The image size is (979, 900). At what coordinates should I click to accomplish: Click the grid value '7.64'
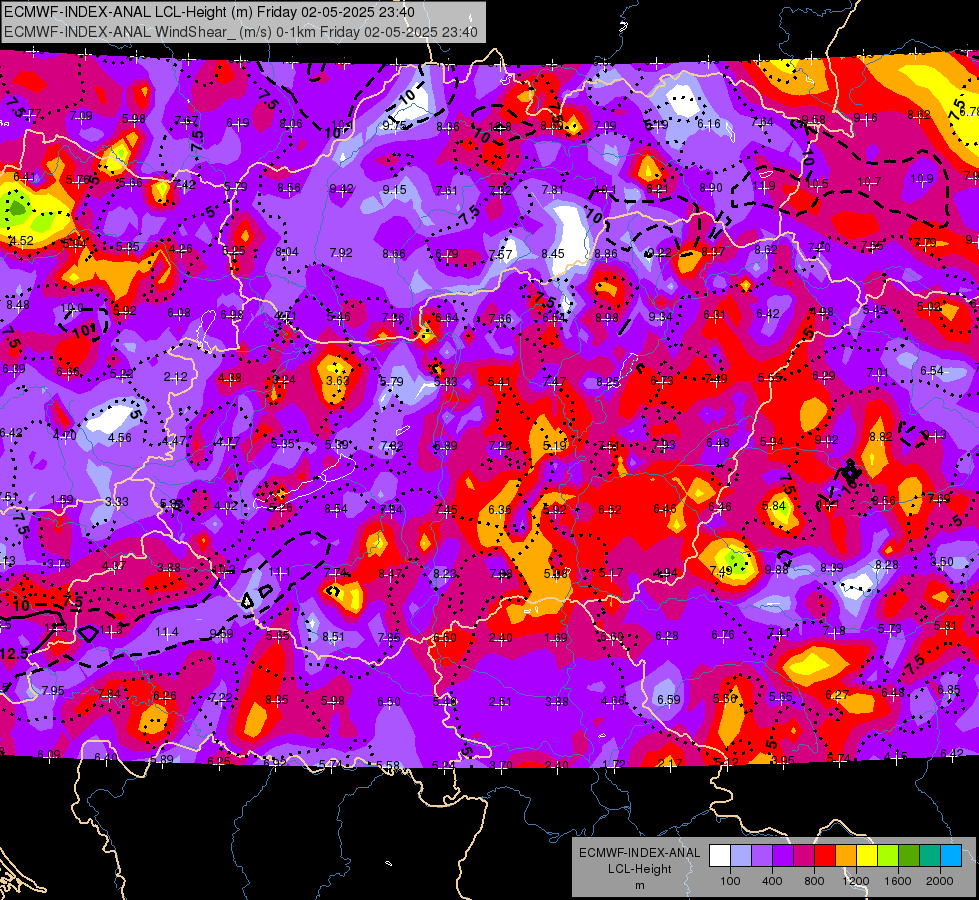tap(762, 122)
